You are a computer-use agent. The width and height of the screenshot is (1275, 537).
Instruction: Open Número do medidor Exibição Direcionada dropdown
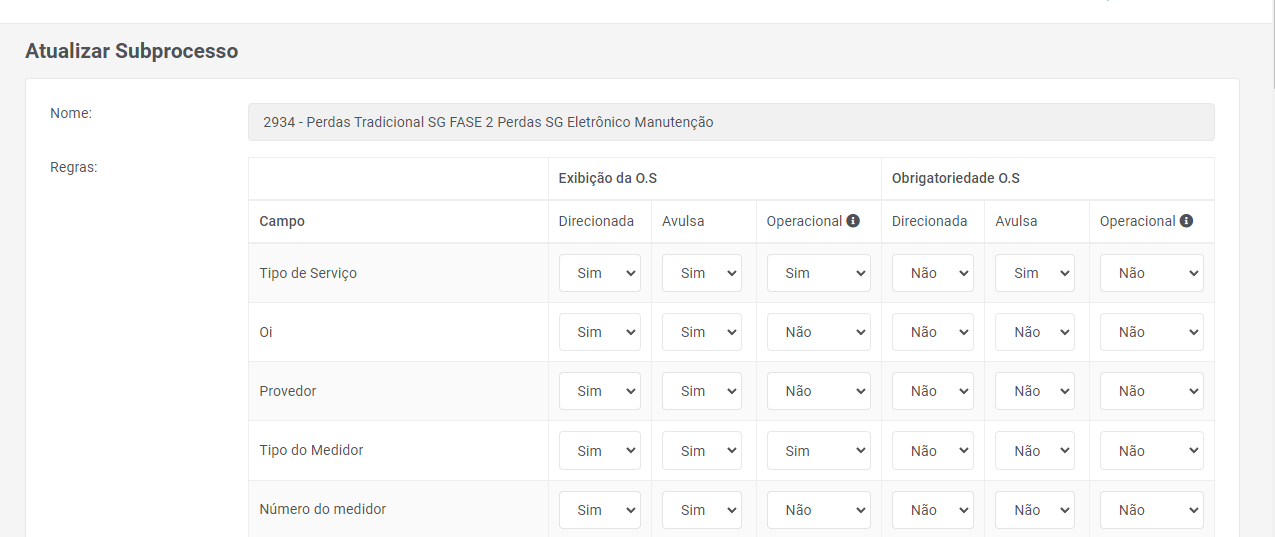[x=599, y=510]
